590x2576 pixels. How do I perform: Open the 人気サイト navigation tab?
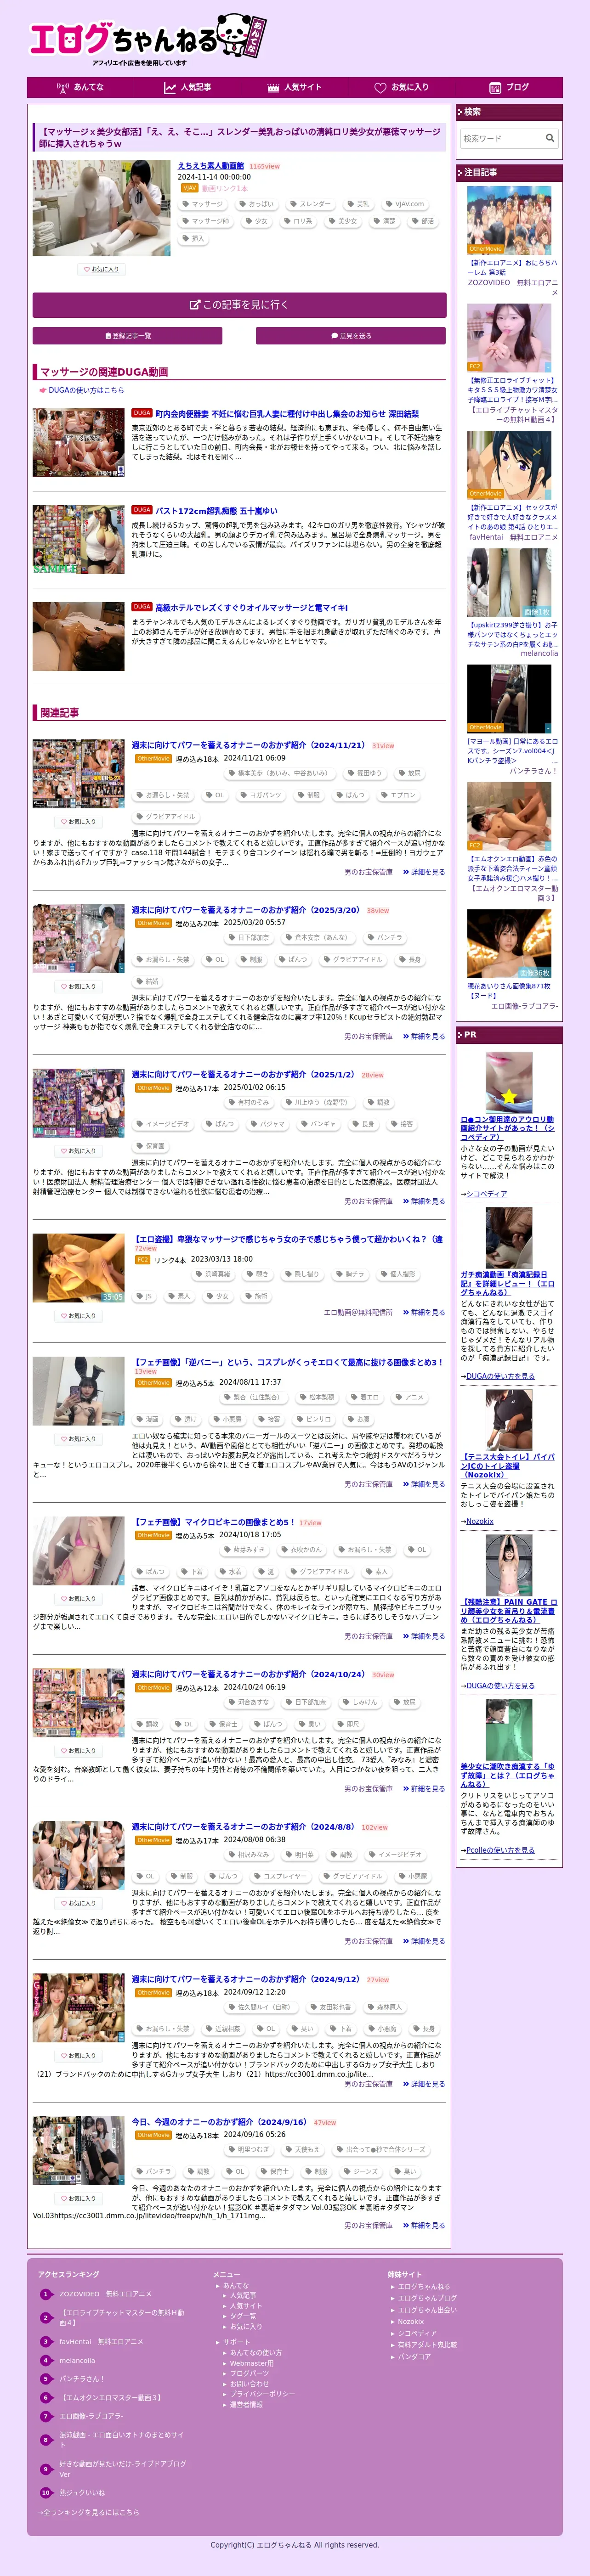click(294, 88)
